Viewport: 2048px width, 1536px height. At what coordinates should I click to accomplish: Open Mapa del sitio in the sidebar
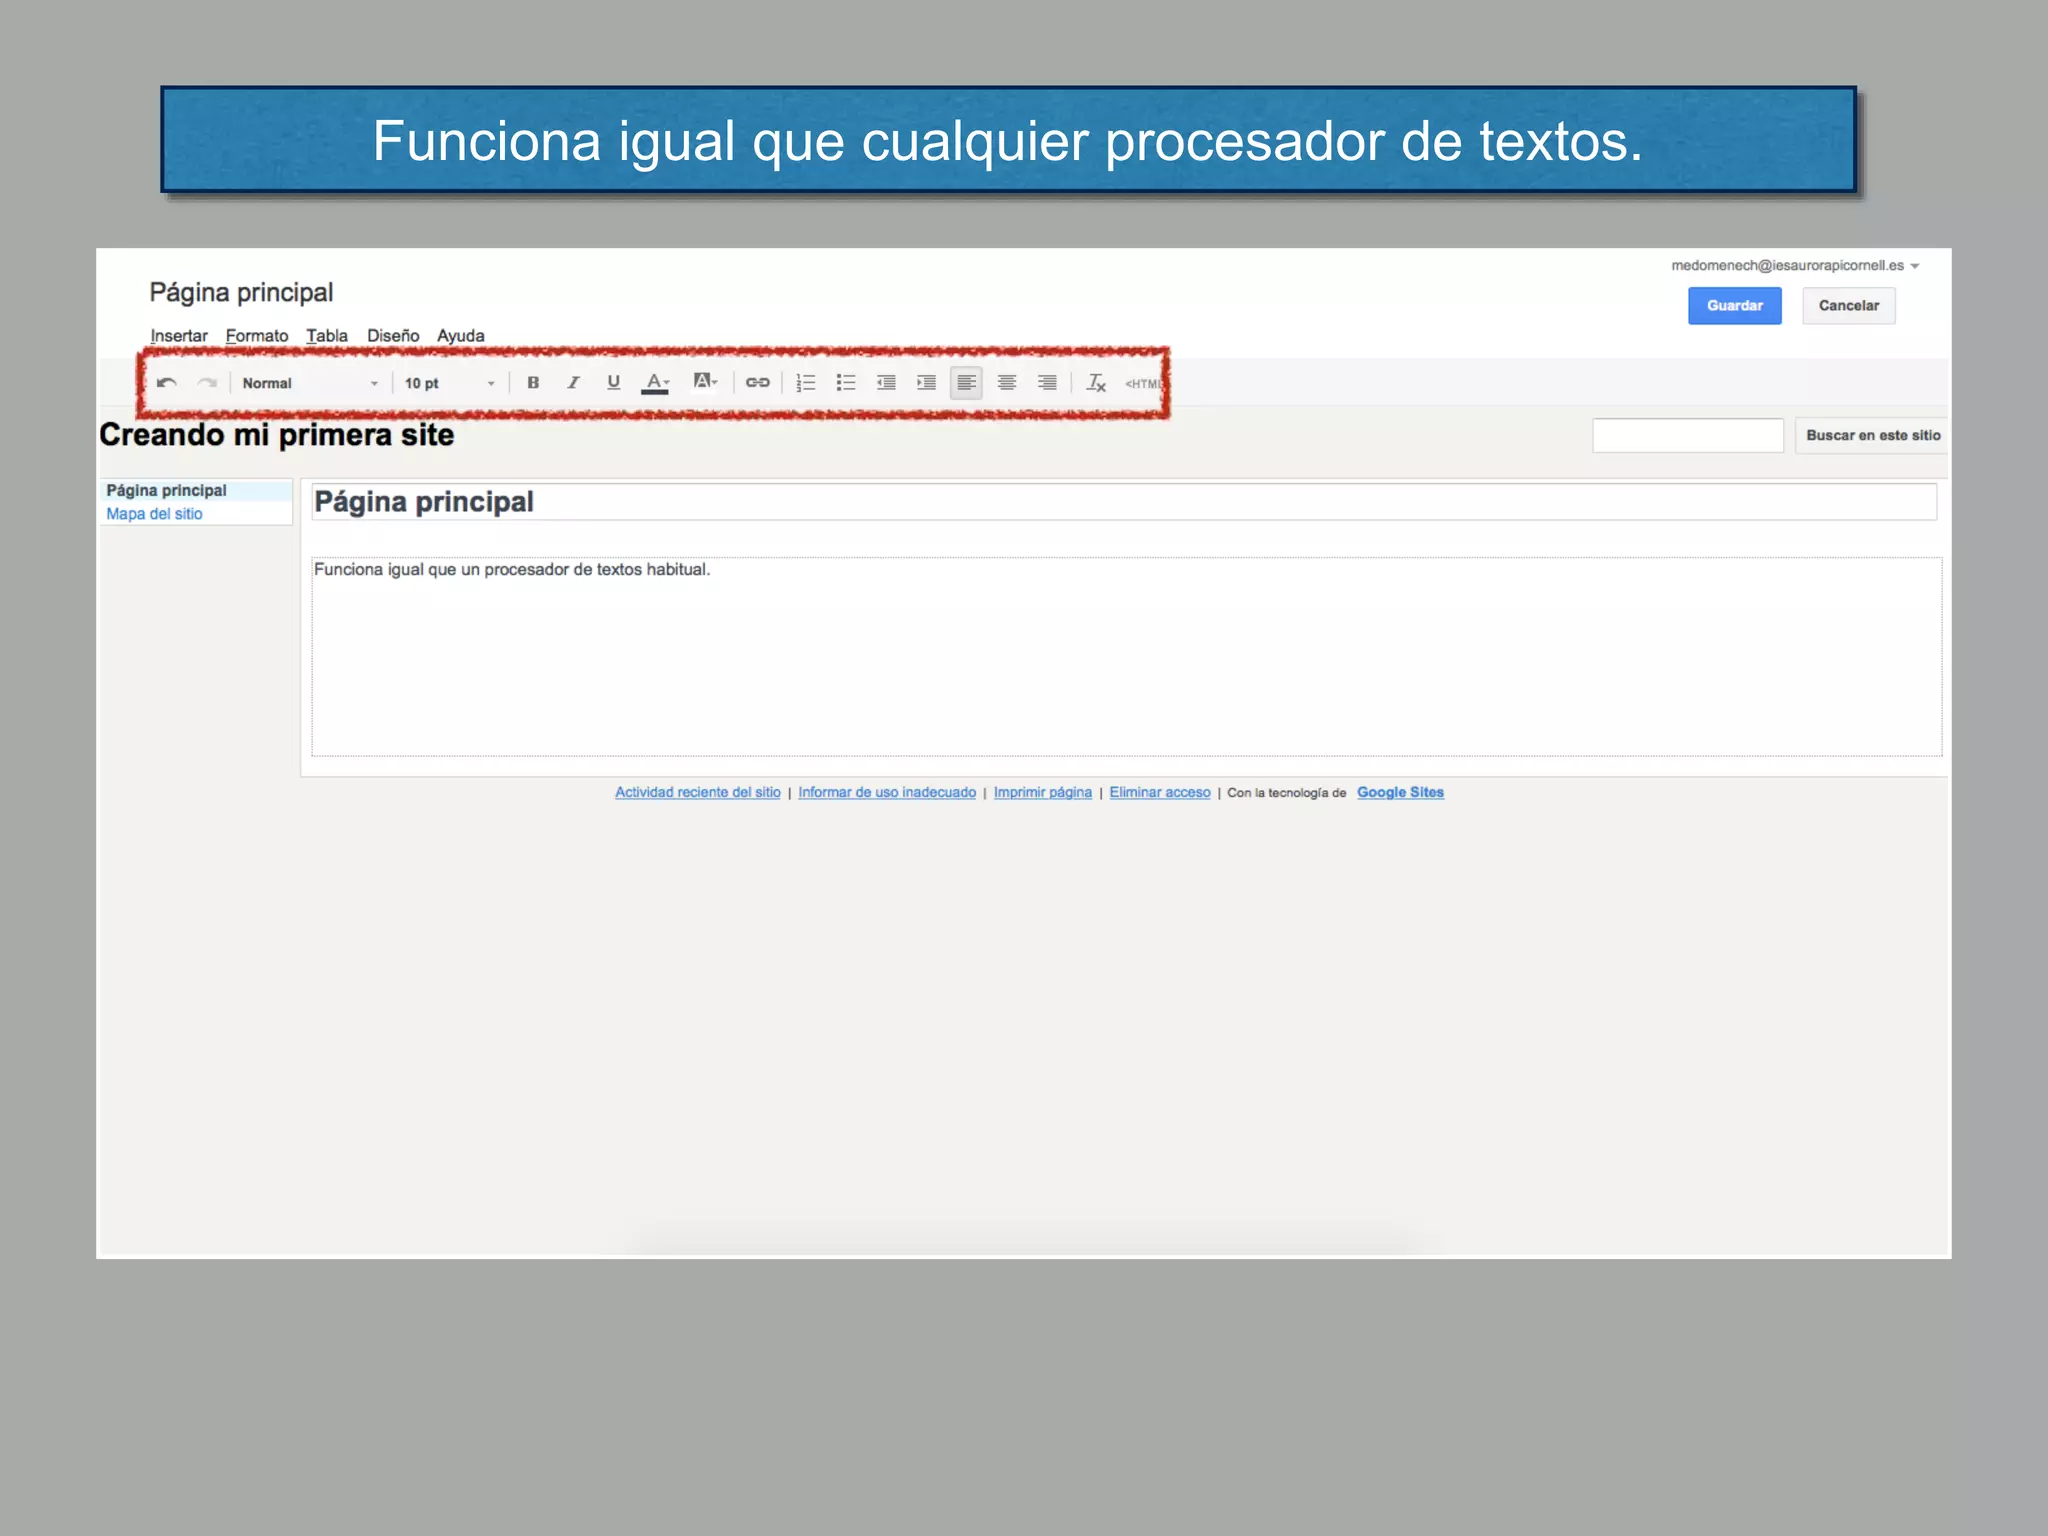tap(154, 514)
